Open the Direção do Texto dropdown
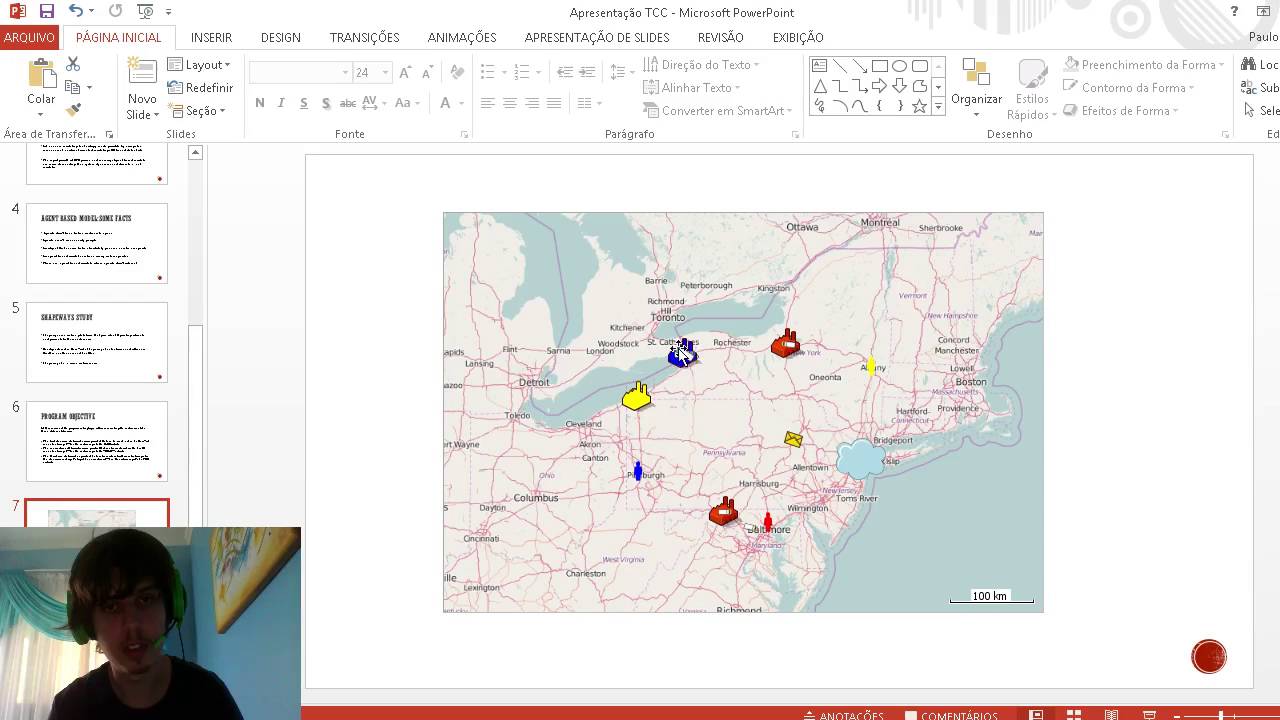Screen dimensions: 1280x720 pos(701,65)
